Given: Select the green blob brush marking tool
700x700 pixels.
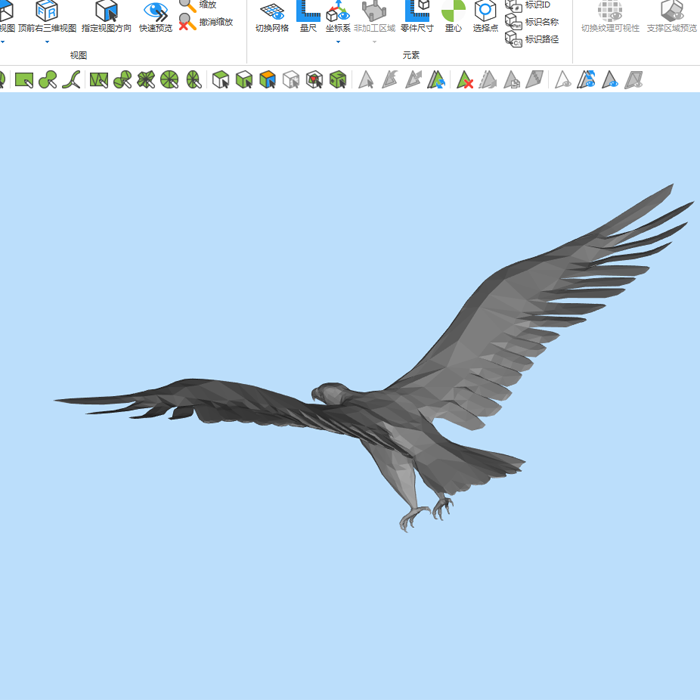Looking at the screenshot, I should 48,80.
